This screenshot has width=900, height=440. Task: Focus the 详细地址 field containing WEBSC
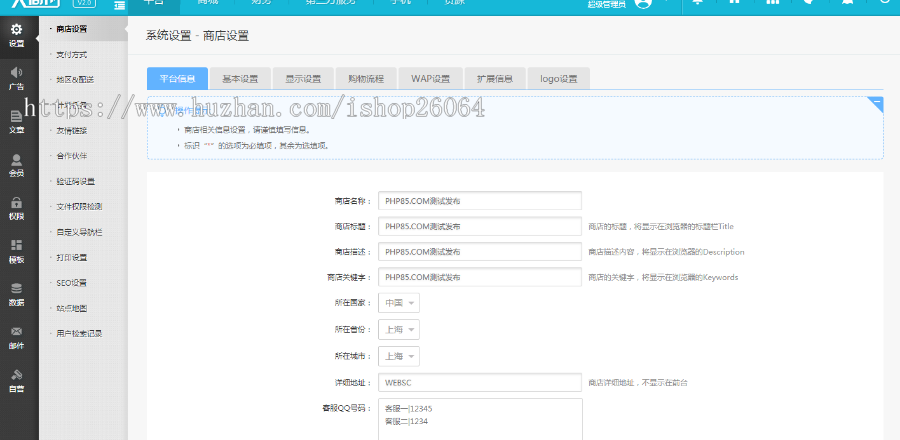tap(480, 382)
